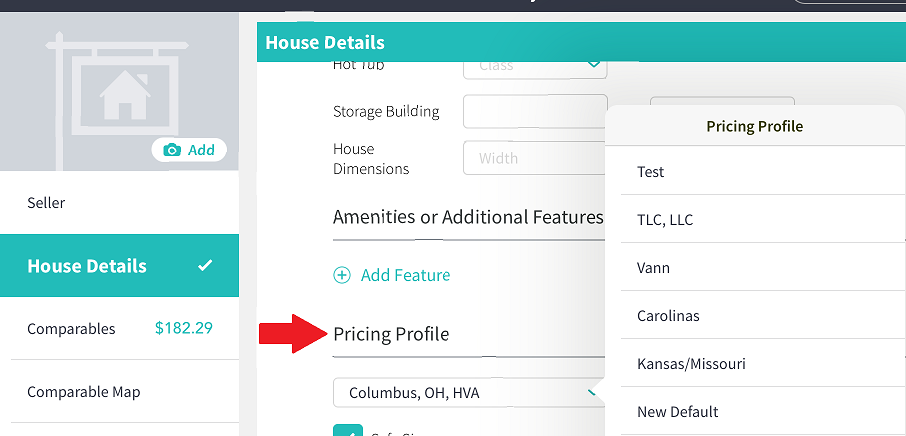906x436 pixels.
Task: Click the plus icon beside Add Feature
Action: [342, 275]
